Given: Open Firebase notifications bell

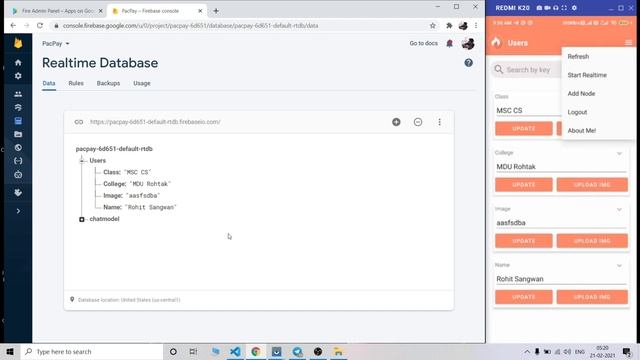Looking at the screenshot, I should [x=449, y=43].
